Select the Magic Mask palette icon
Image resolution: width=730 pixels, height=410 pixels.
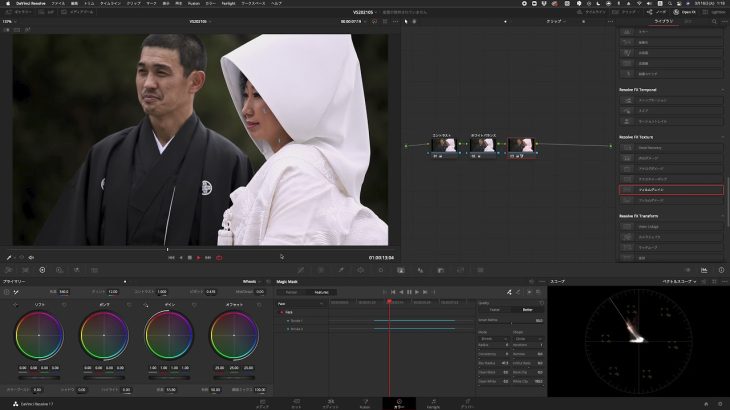400,270
